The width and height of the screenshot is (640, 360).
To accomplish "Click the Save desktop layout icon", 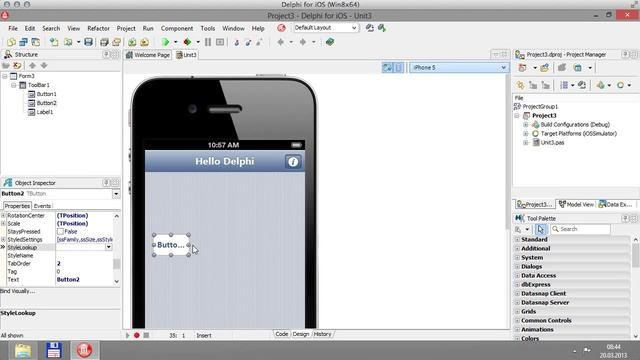I will tap(369, 28).
